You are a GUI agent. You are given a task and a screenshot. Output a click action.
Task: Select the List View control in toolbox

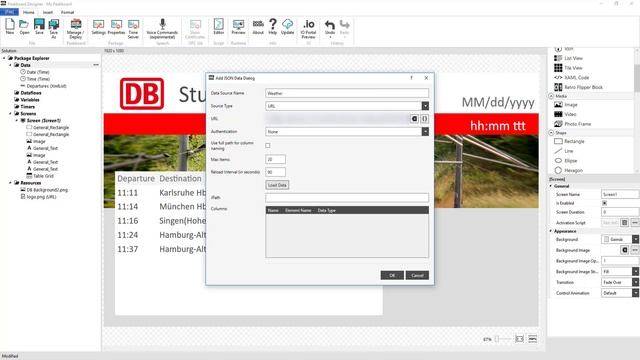point(569,58)
